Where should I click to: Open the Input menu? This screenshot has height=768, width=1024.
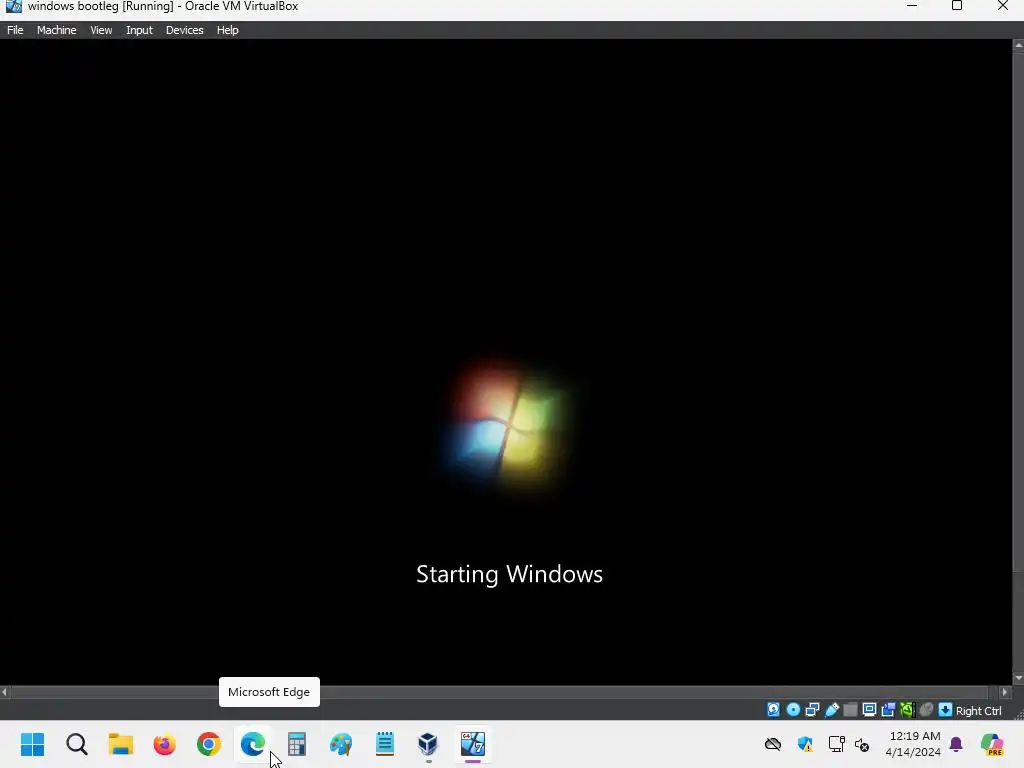point(139,30)
